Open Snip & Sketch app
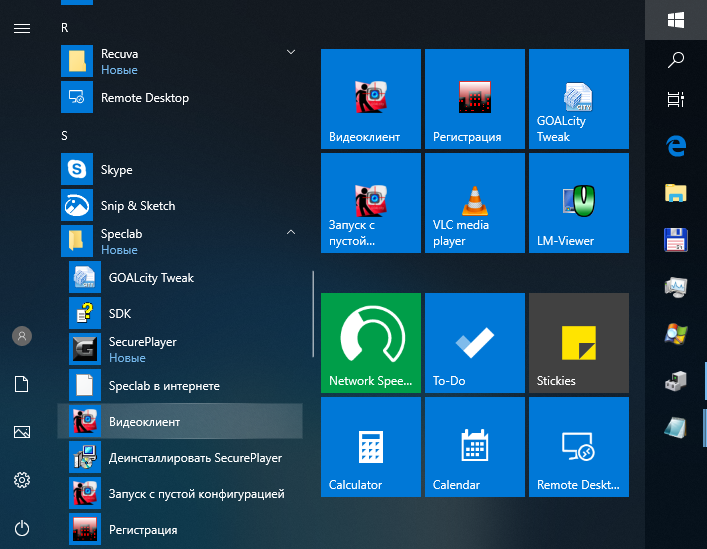Screen dimensions: 707x549 [x=180, y=206]
